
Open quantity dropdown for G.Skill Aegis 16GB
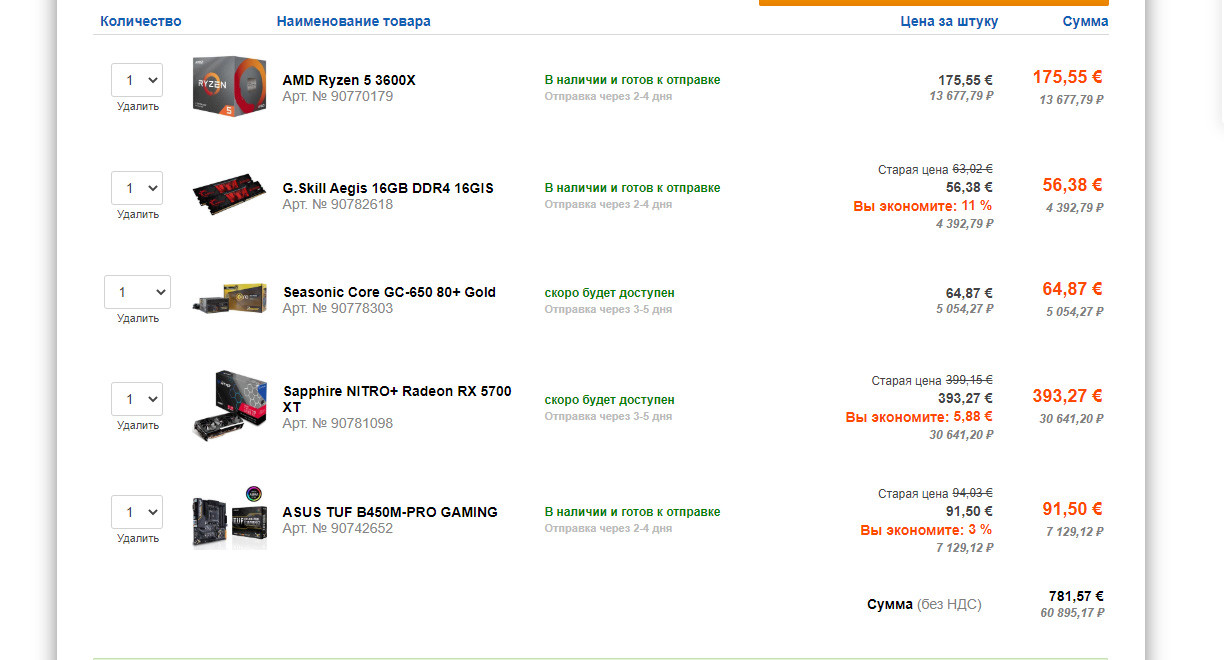(137, 187)
